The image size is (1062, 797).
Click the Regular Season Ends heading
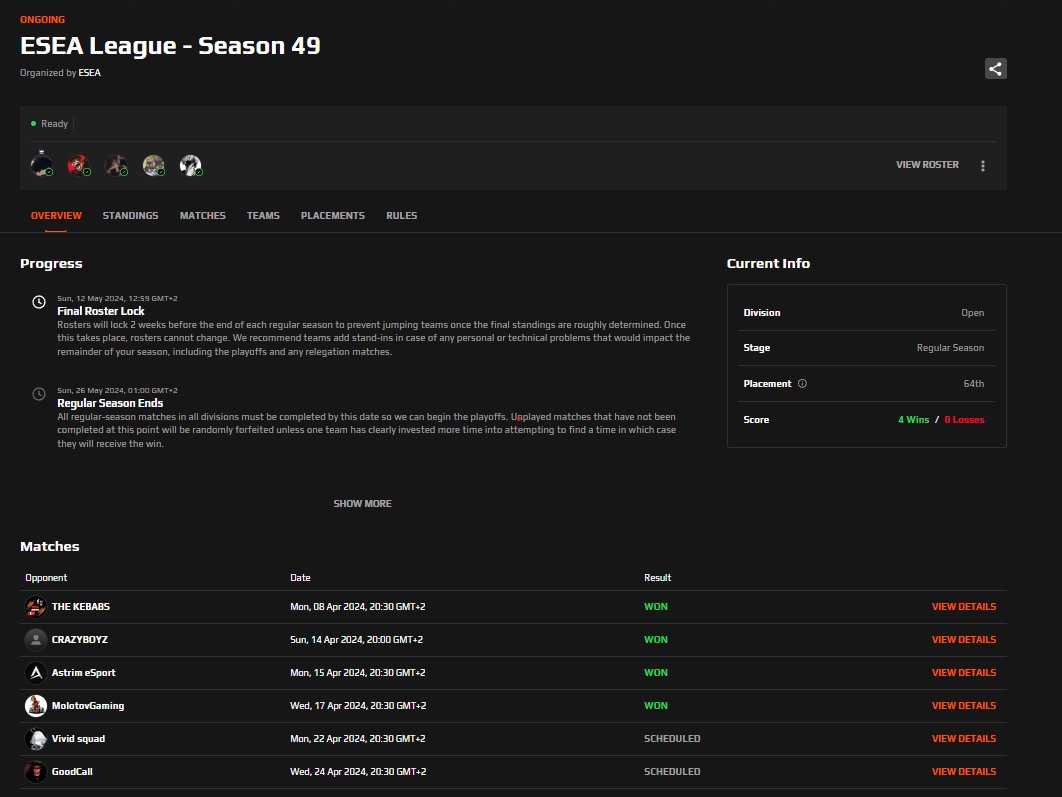pos(110,403)
